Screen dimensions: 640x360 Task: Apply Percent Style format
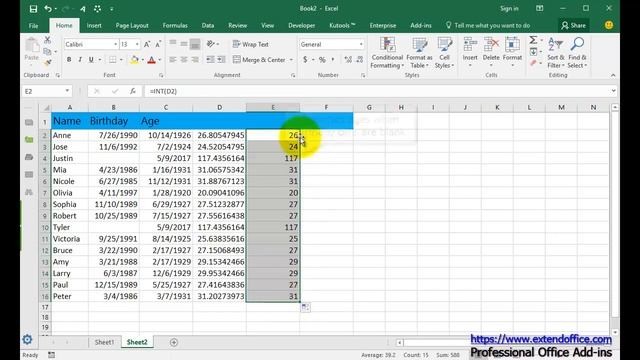coord(322,60)
